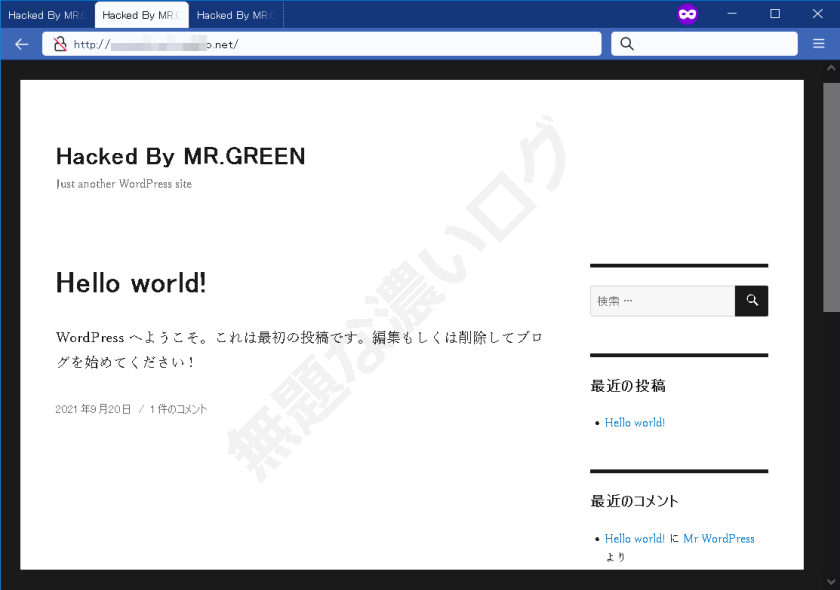Click the magnifier icon in browser search box
The width and height of the screenshot is (840, 590).
[627, 44]
